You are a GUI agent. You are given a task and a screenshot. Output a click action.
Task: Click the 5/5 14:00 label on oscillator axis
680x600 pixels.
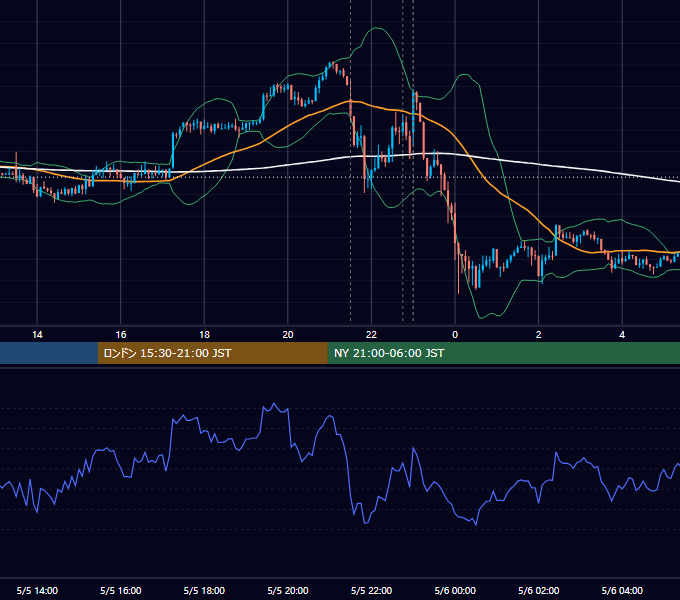coord(37,590)
